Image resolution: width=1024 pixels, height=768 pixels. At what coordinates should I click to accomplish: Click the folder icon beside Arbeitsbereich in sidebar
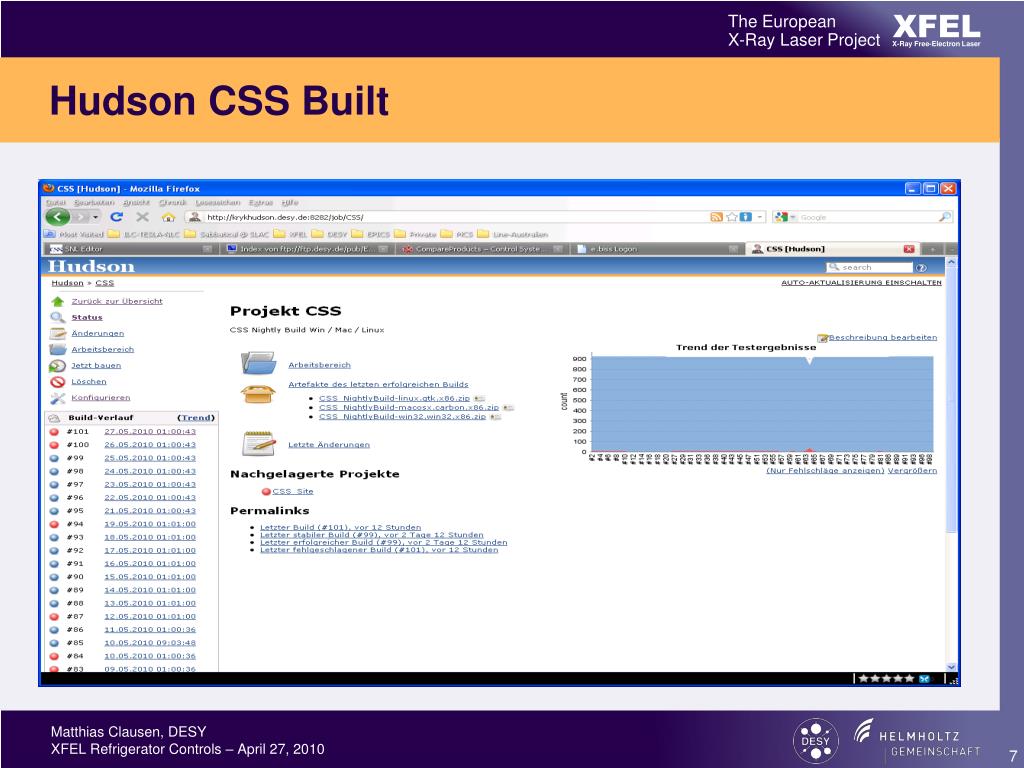[57, 349]
